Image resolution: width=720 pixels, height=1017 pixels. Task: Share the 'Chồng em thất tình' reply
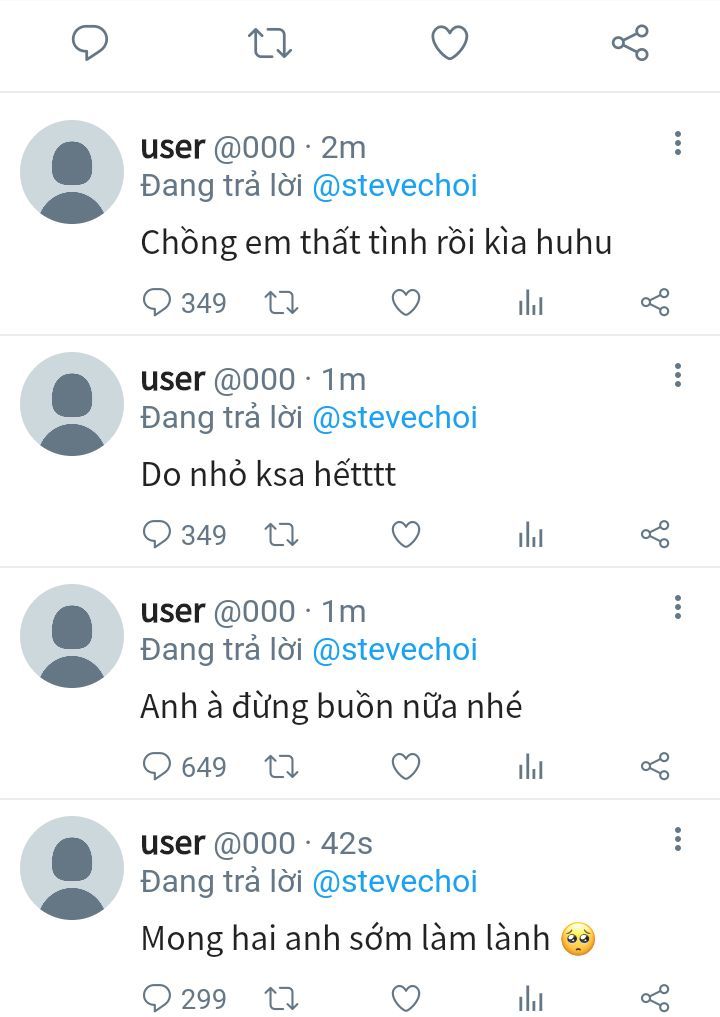(x=655, y=302)
